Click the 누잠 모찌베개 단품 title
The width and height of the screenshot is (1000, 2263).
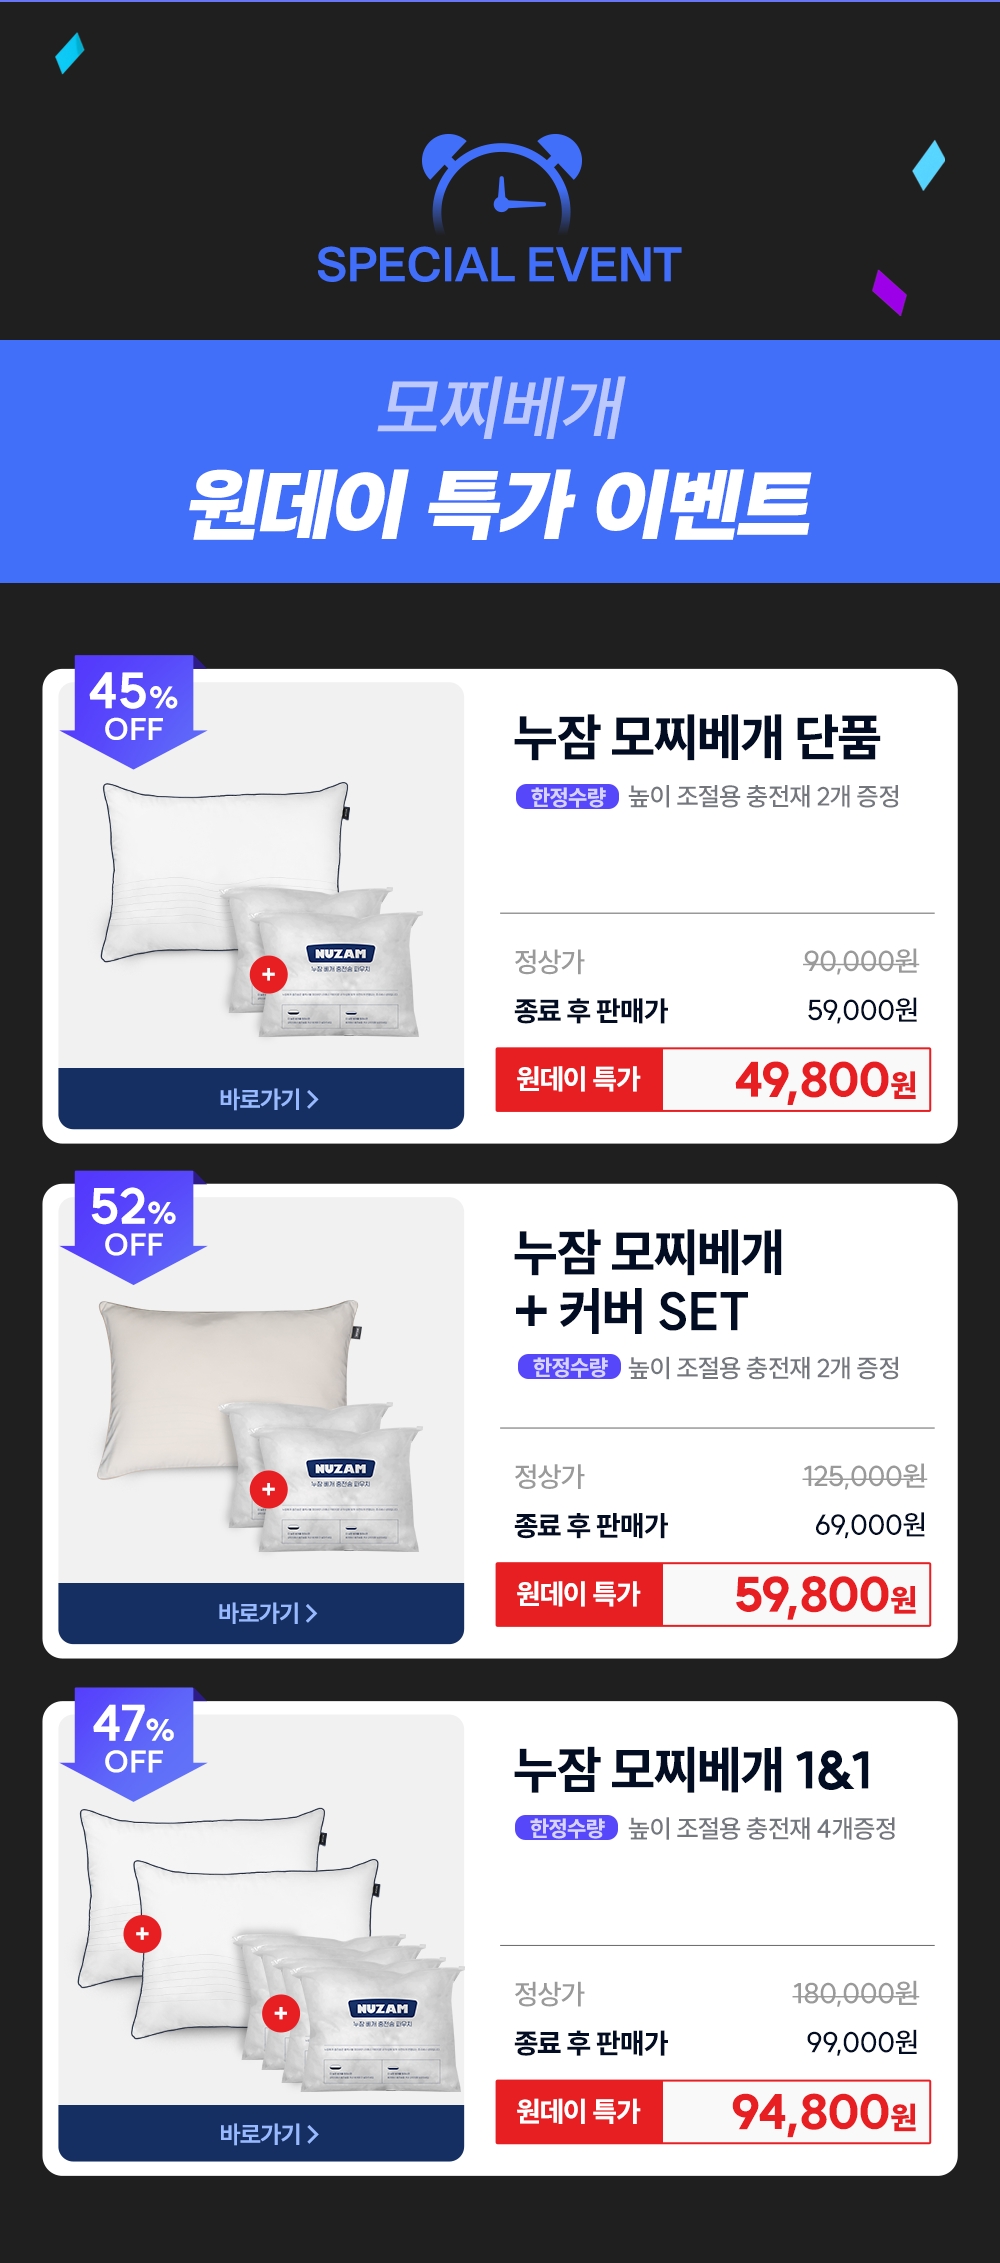[x=697, y=738]
